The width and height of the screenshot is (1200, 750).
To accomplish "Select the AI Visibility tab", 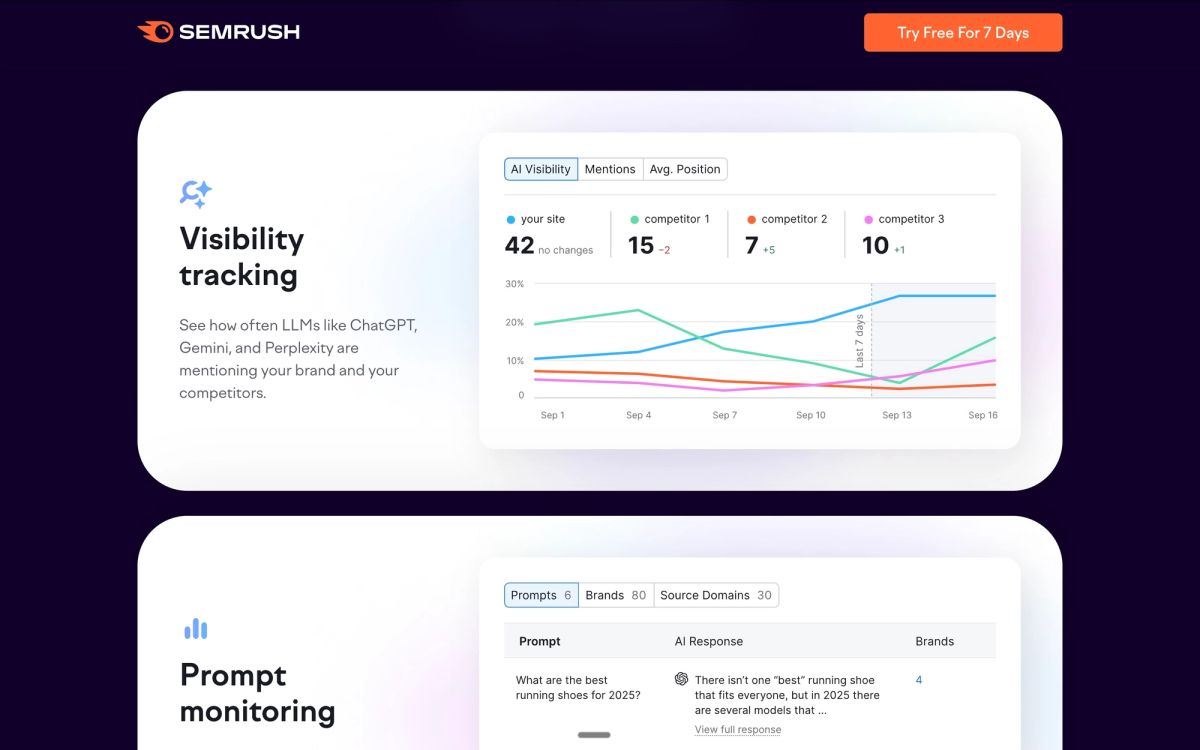I will coord(541,169).
